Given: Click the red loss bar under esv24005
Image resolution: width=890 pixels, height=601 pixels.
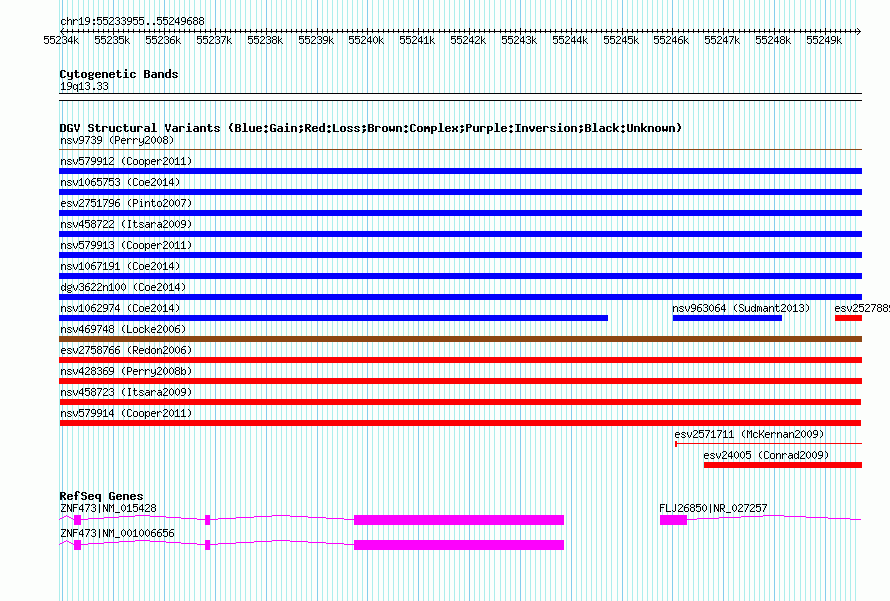Looking at the screenshot, I should [x=783, y=465].
